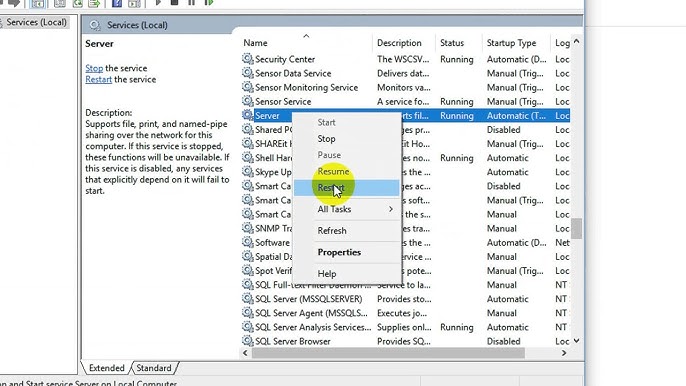The width and height of the screenshot is (686, 386).
Task: Click 'Provides sto...' description of SQL Server
Action: 404,299
